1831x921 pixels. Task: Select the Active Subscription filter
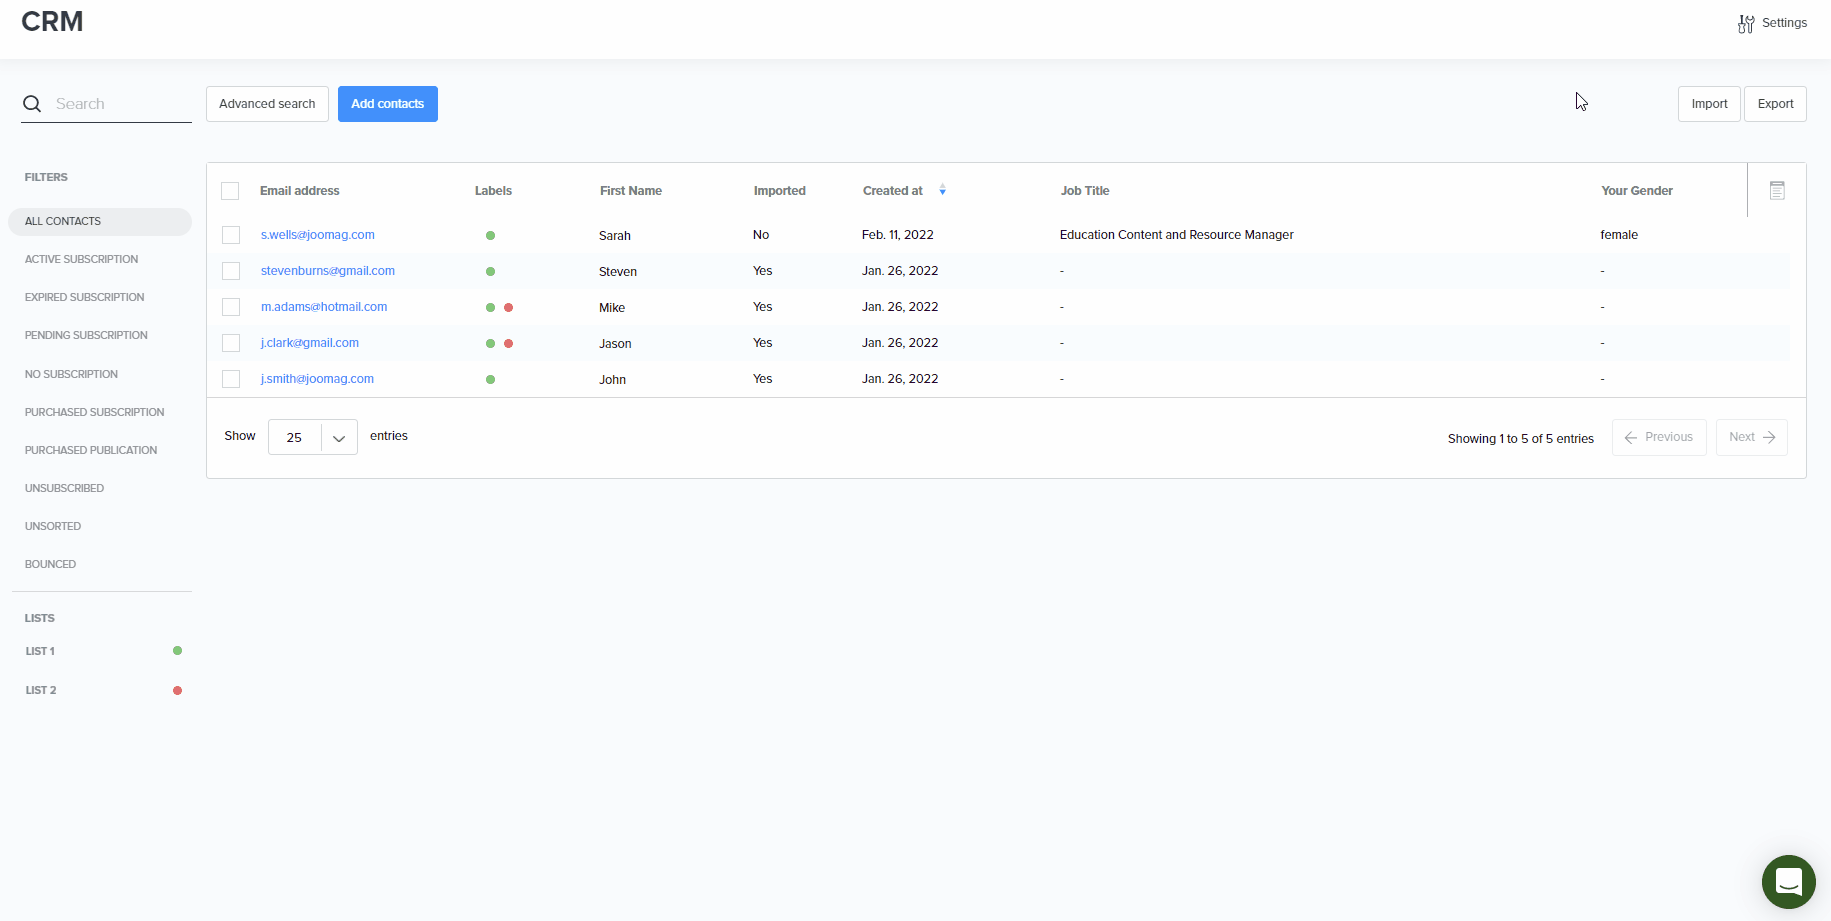(x=82, y=259)
